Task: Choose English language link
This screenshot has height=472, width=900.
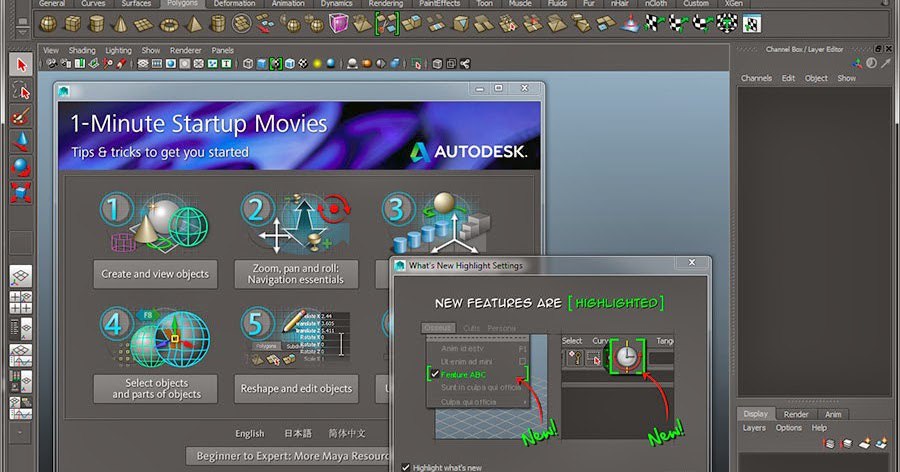Action: [x=250, y=434]
